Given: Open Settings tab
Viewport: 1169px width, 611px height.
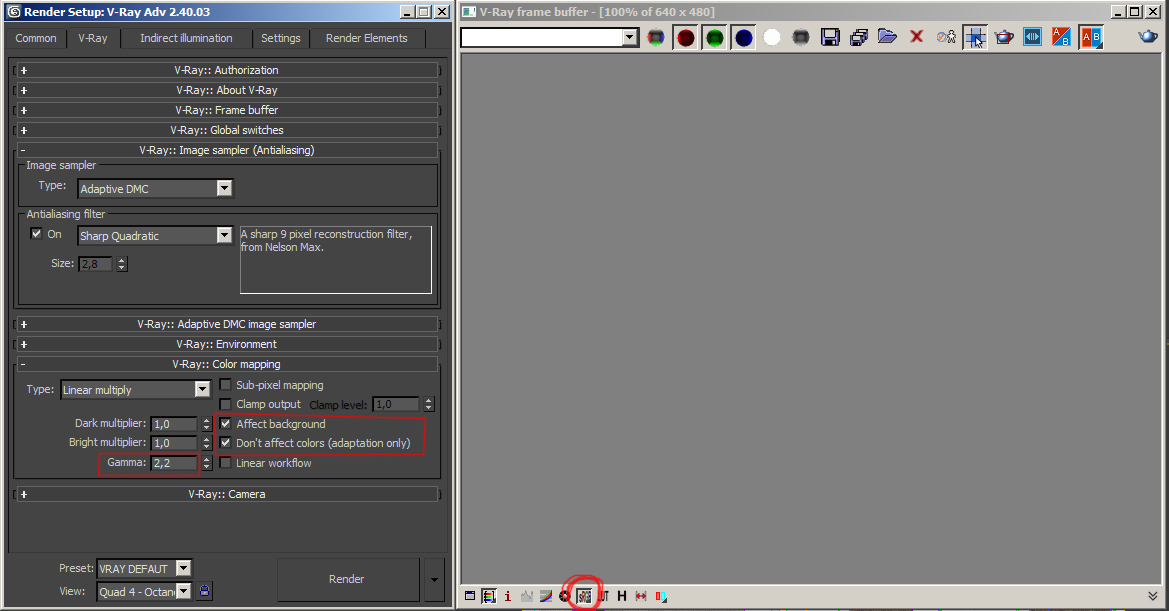Looking at the screenshot, I should point(280,38).
